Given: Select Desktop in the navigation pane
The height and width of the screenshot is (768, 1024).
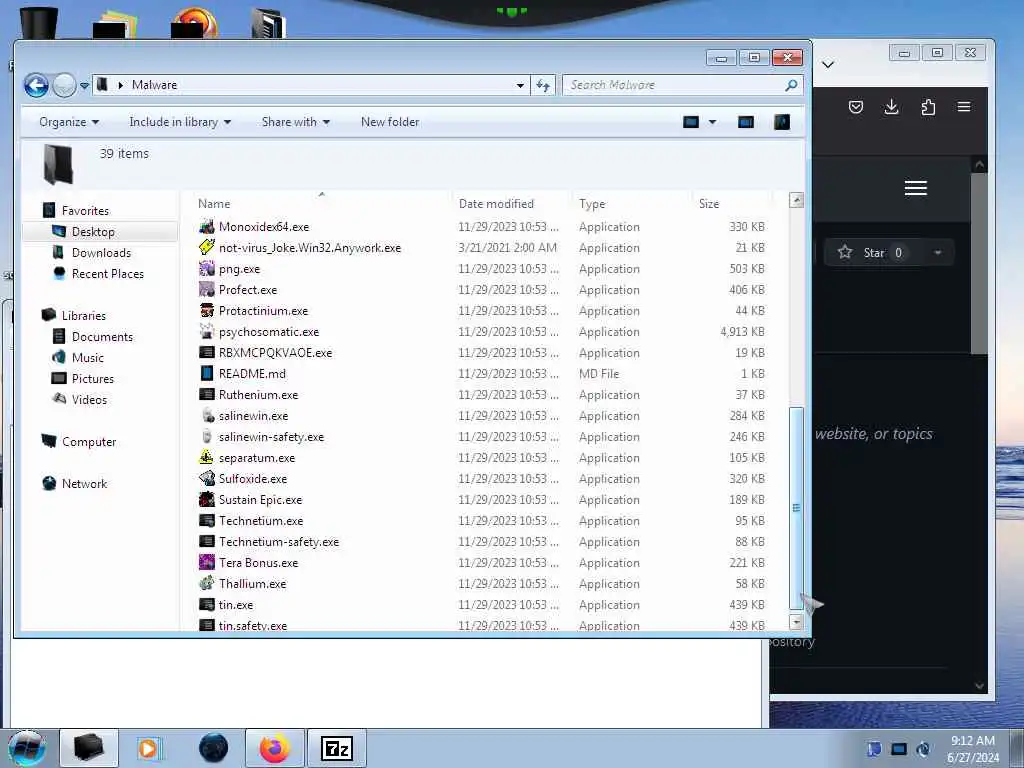Looking at the screenshot, I should pyautogui.click(x=93, y=232).
